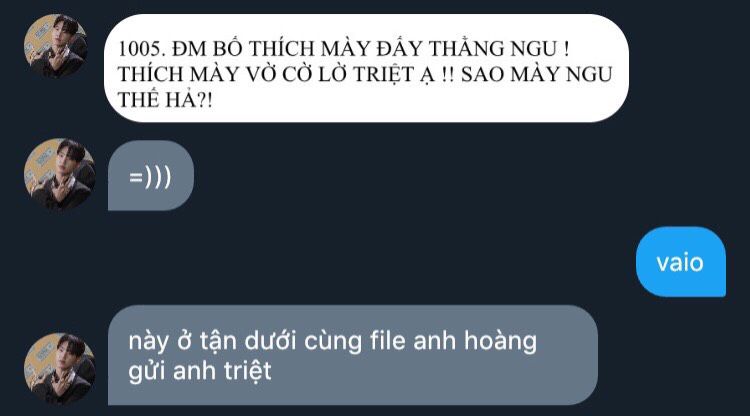Click the word "vaio" in blue bubble

click(x=680, y=263)
